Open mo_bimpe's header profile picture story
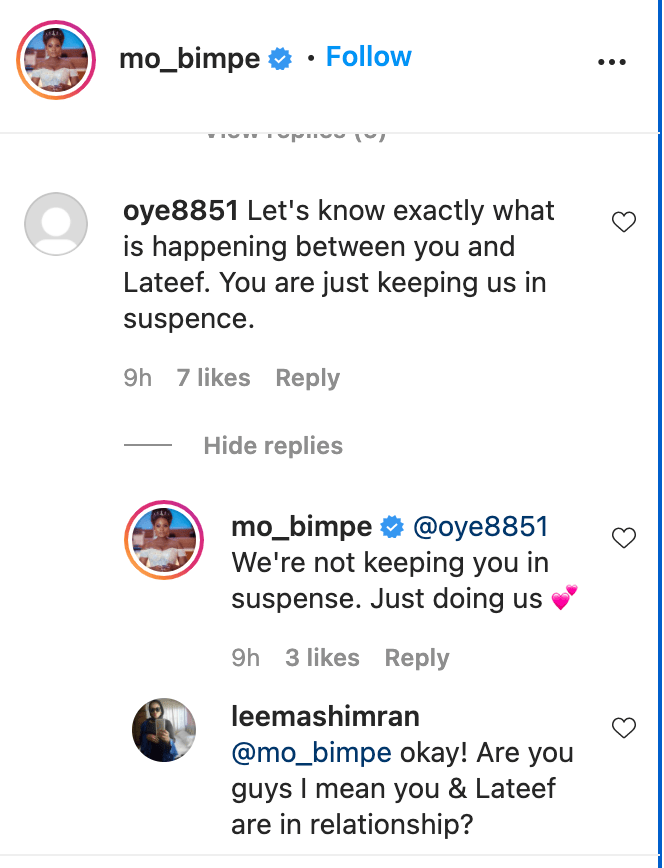The width and height of the screenshot is (664, 868). 56,60
